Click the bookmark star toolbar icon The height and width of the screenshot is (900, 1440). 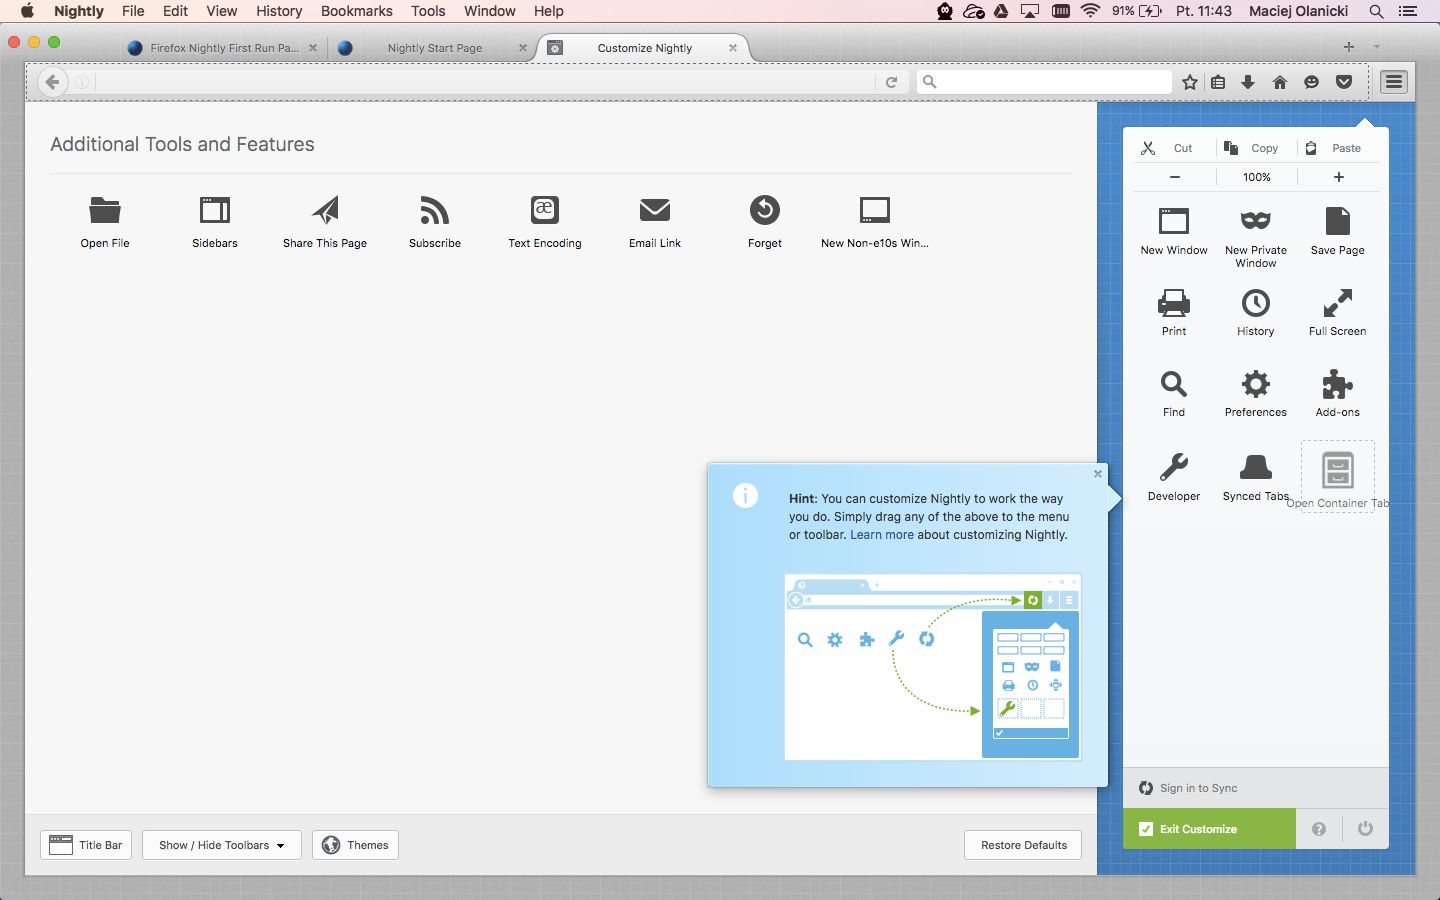pos(1190,82)
